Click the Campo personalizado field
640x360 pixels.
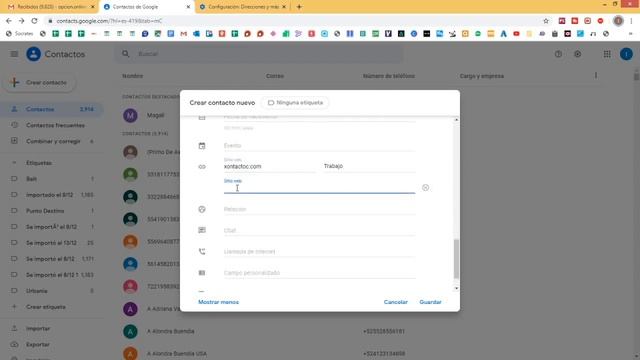[319, 273]
